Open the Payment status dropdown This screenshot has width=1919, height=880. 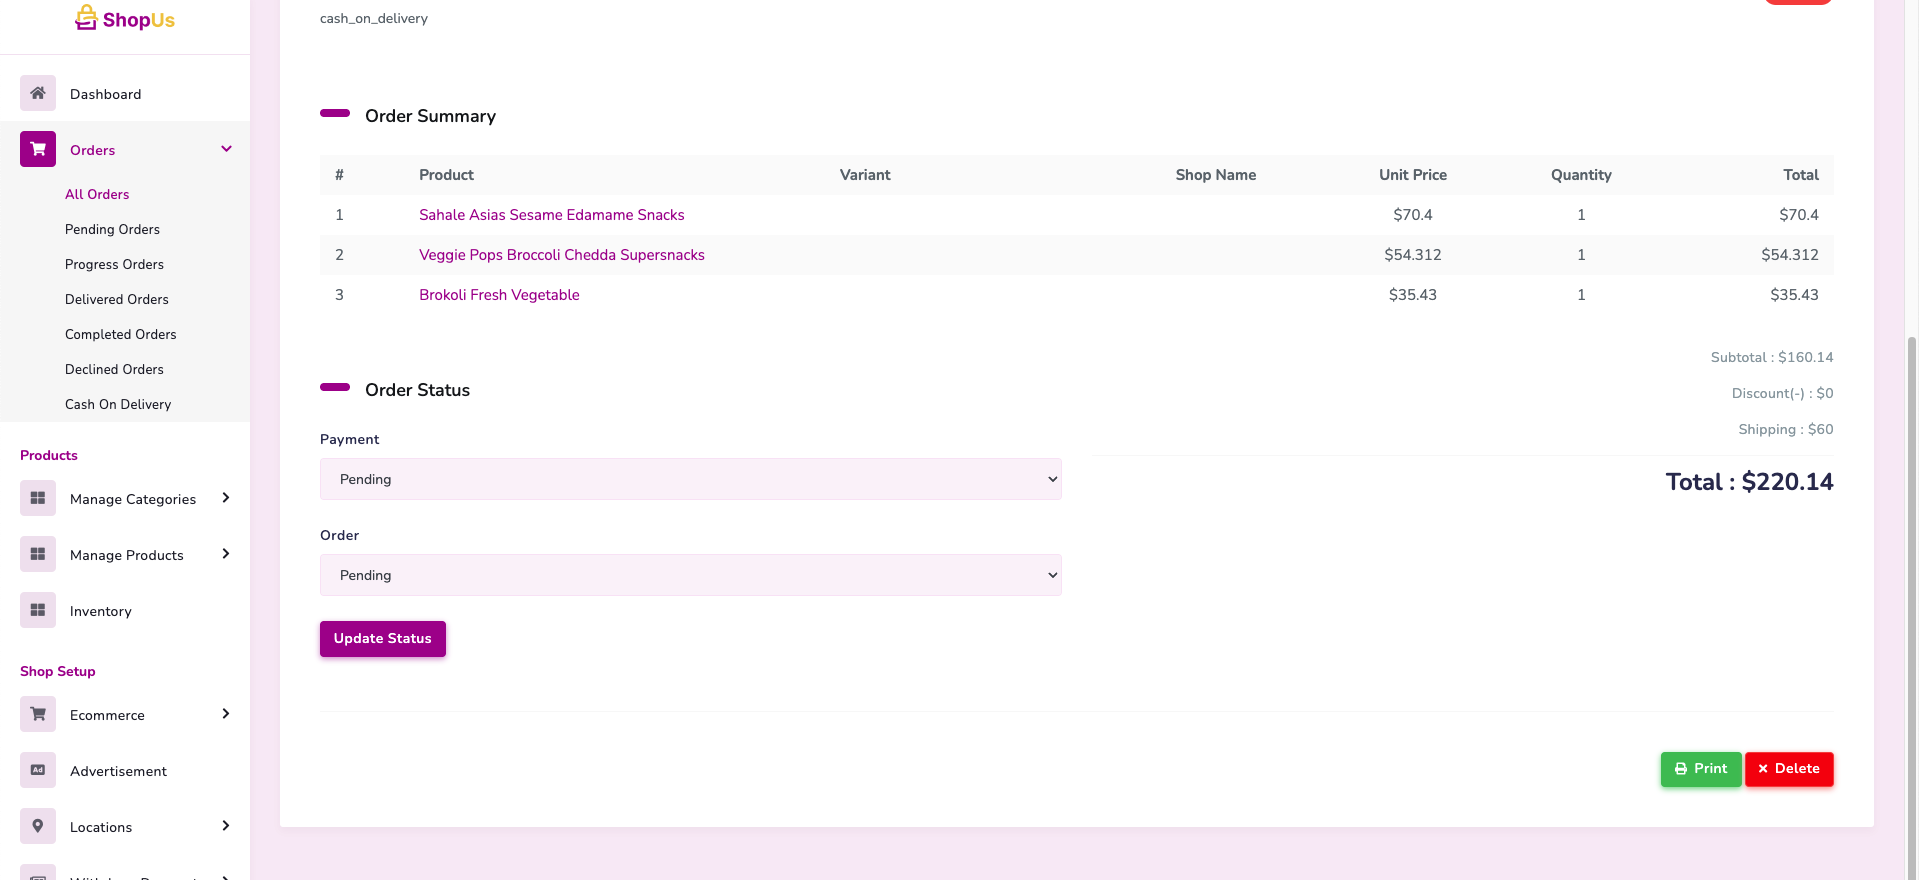pos(690,479)
